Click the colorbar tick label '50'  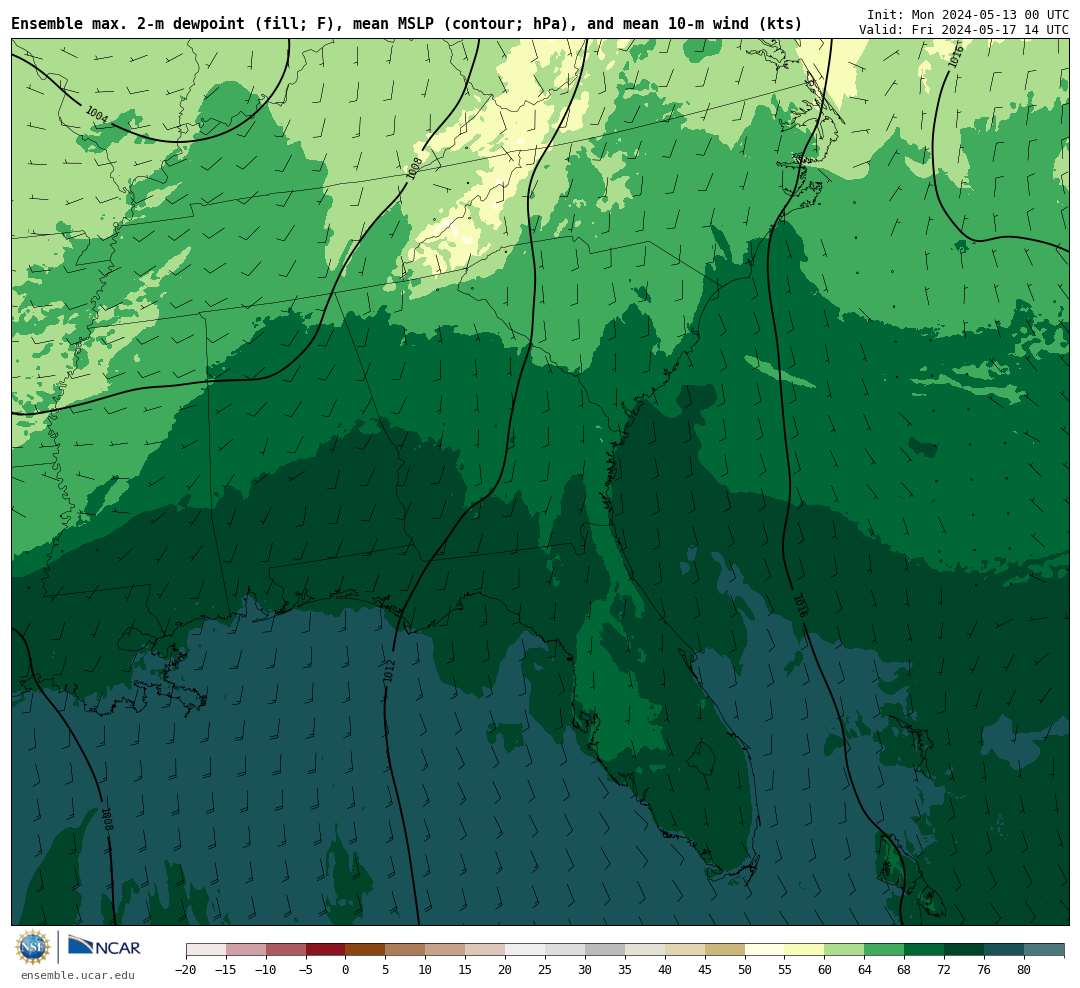click(x=745, y=970)
